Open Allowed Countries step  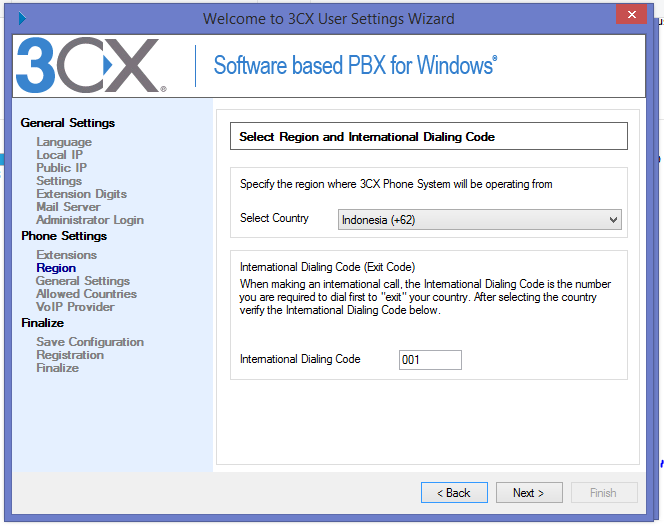click(86, 294)
